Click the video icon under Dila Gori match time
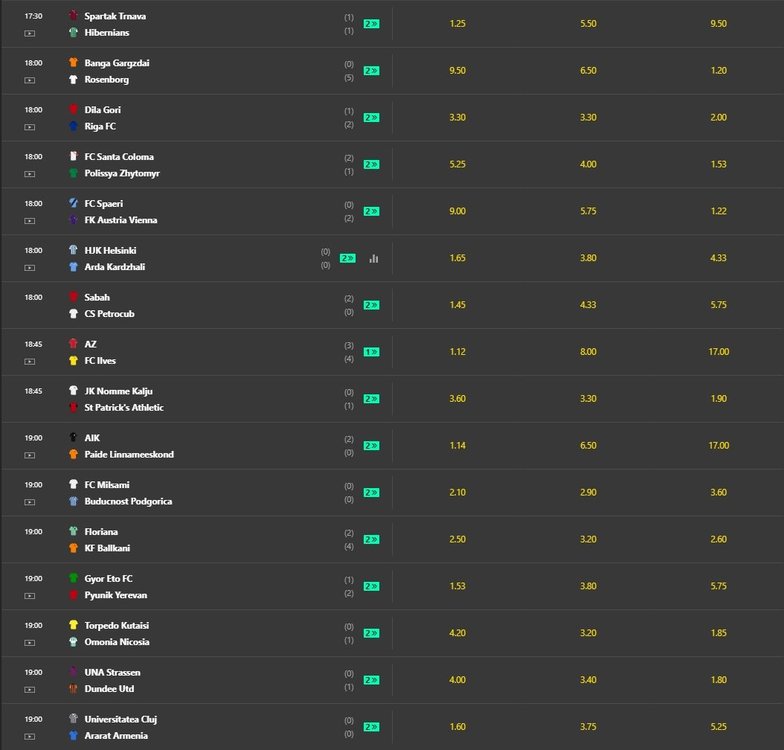Viewport: 784px width, 750px height. 30,127
